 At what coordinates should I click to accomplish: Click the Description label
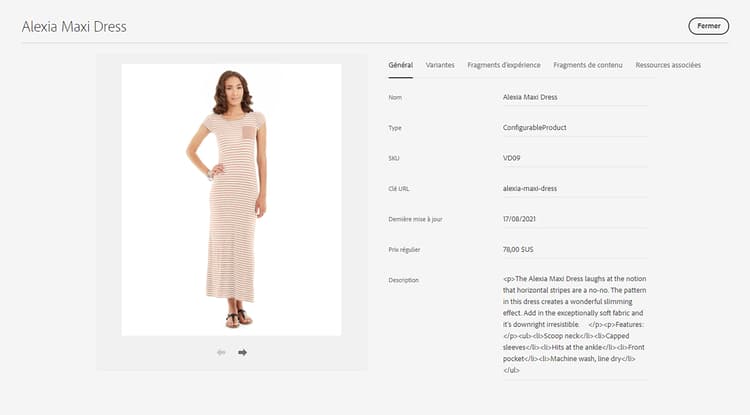click(x=404, y=280)
